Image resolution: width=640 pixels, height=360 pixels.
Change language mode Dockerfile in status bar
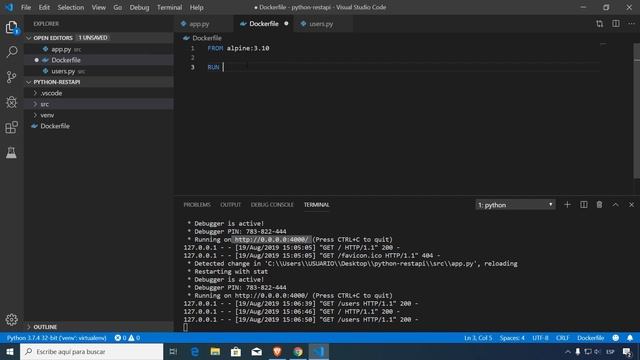point(591,338)
